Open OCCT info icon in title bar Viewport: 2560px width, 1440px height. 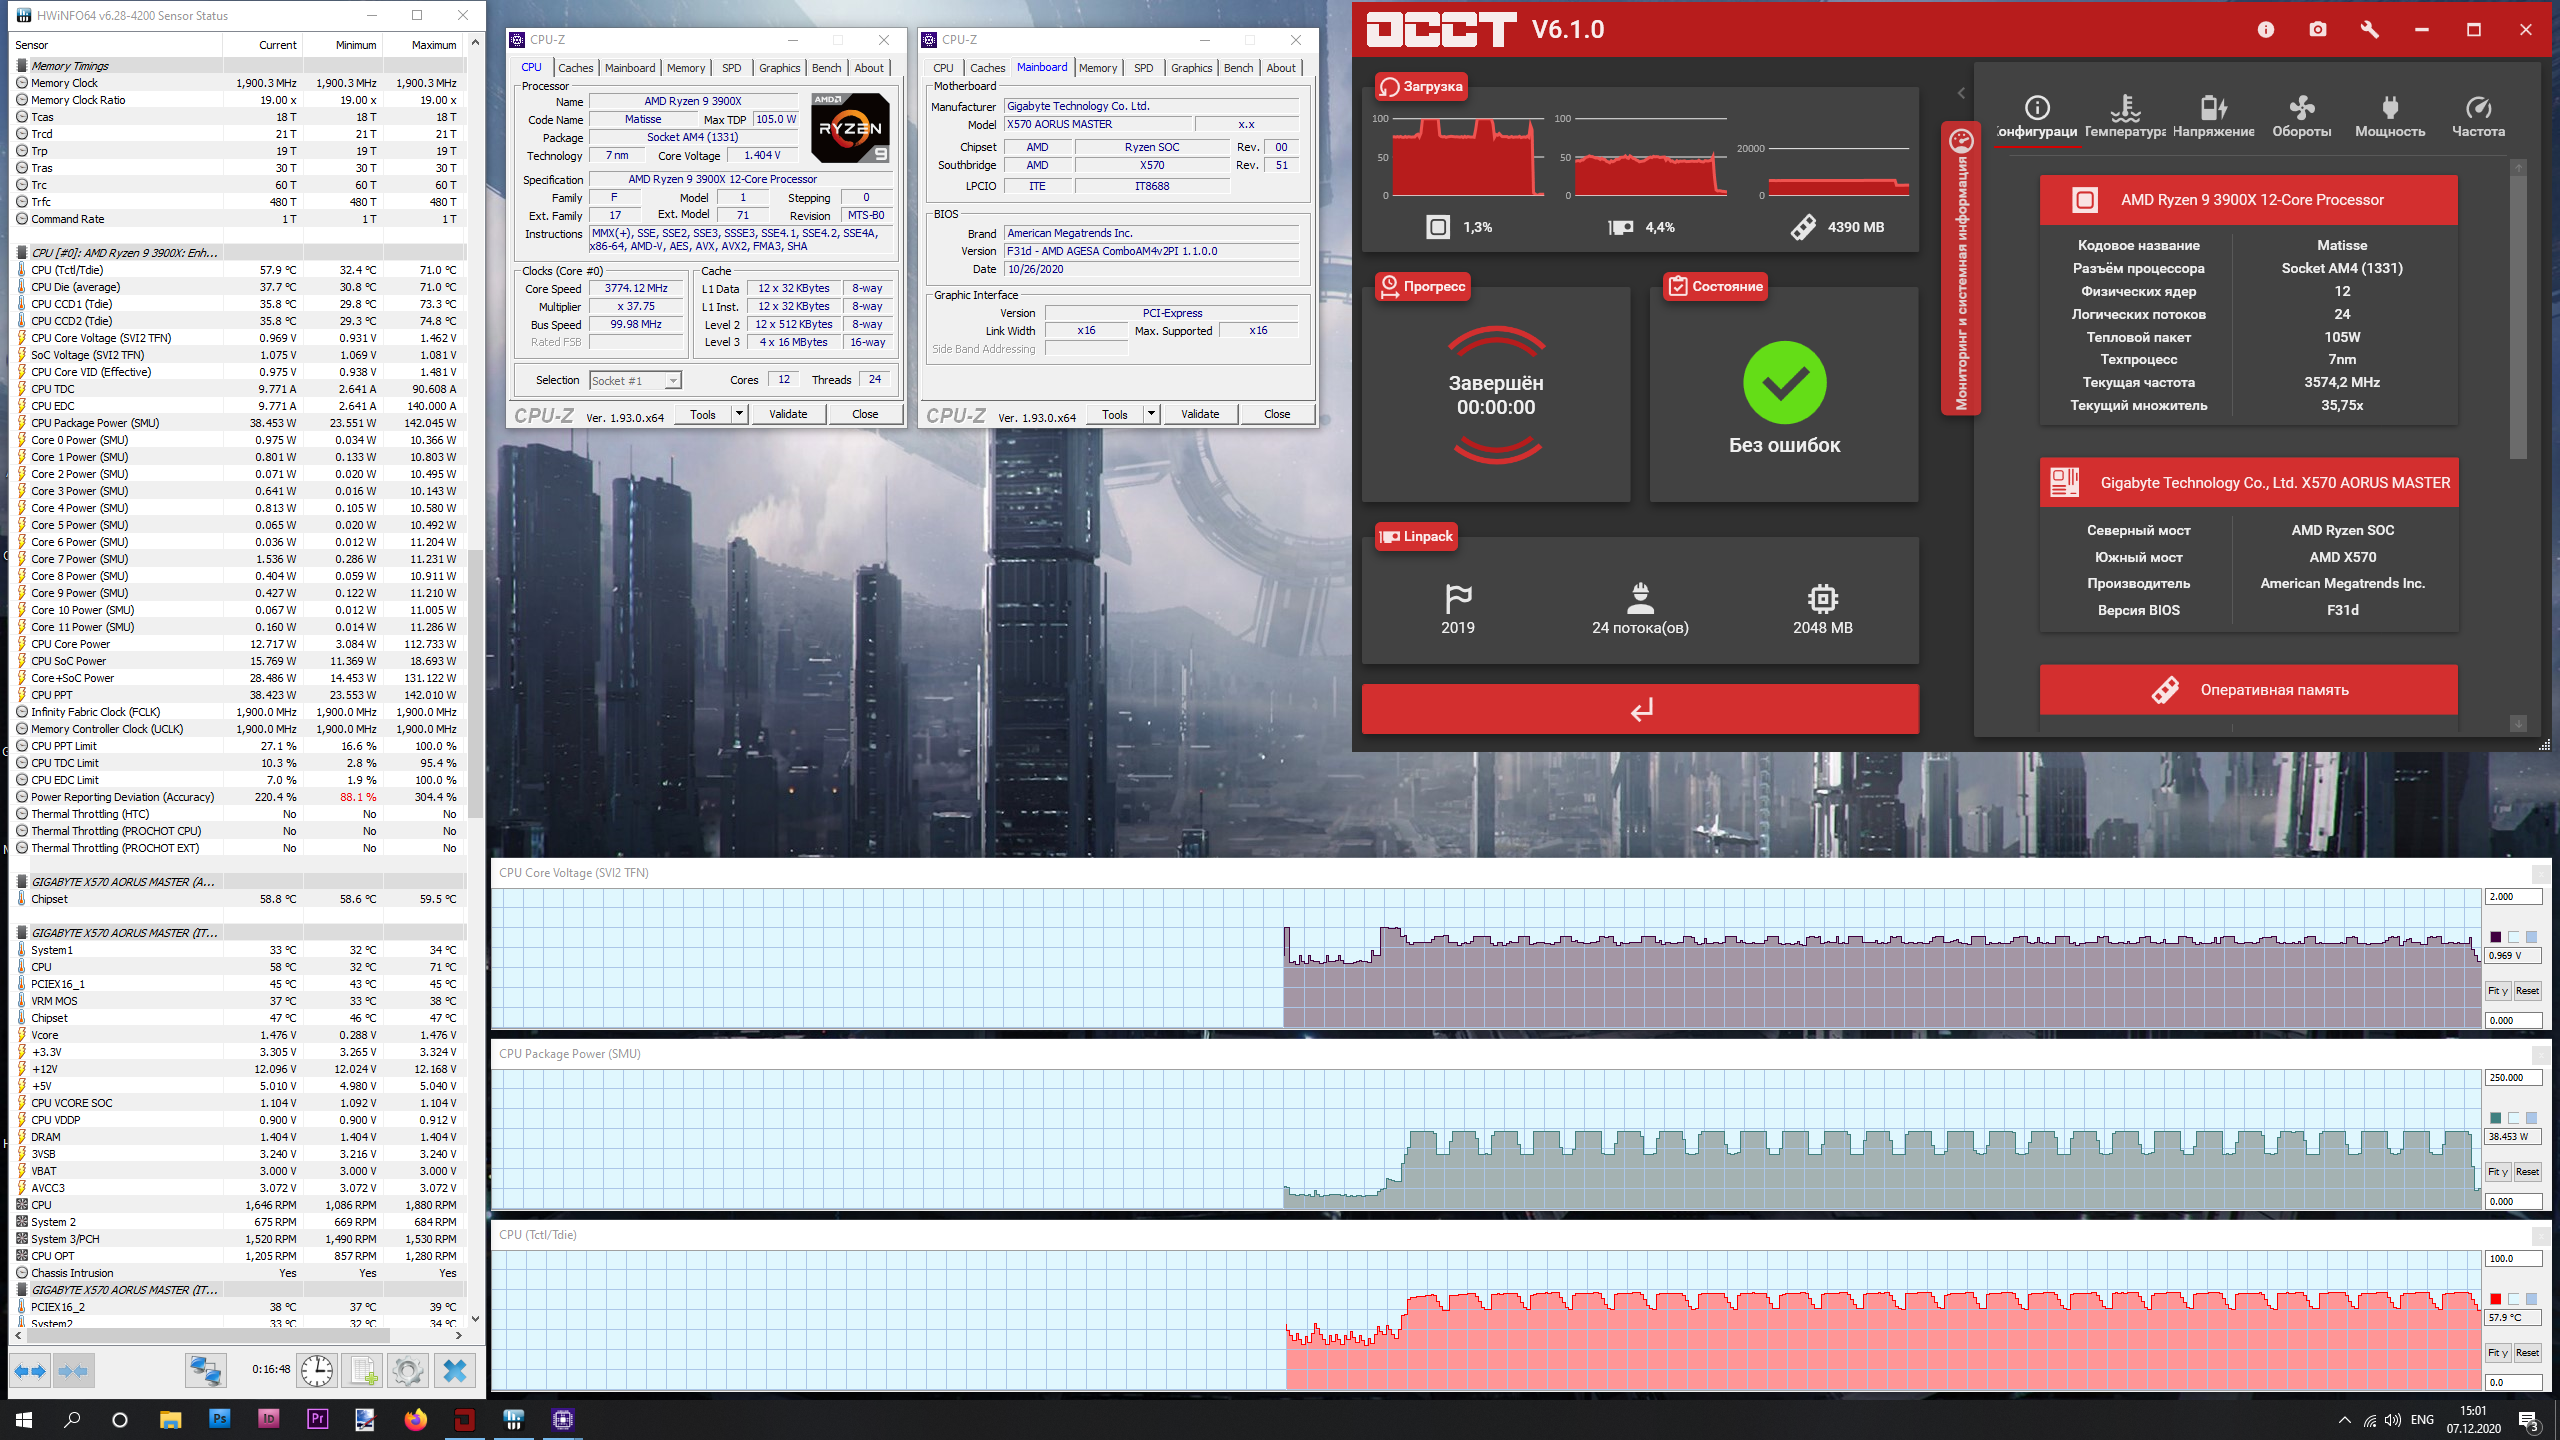tap(2266, 30)
